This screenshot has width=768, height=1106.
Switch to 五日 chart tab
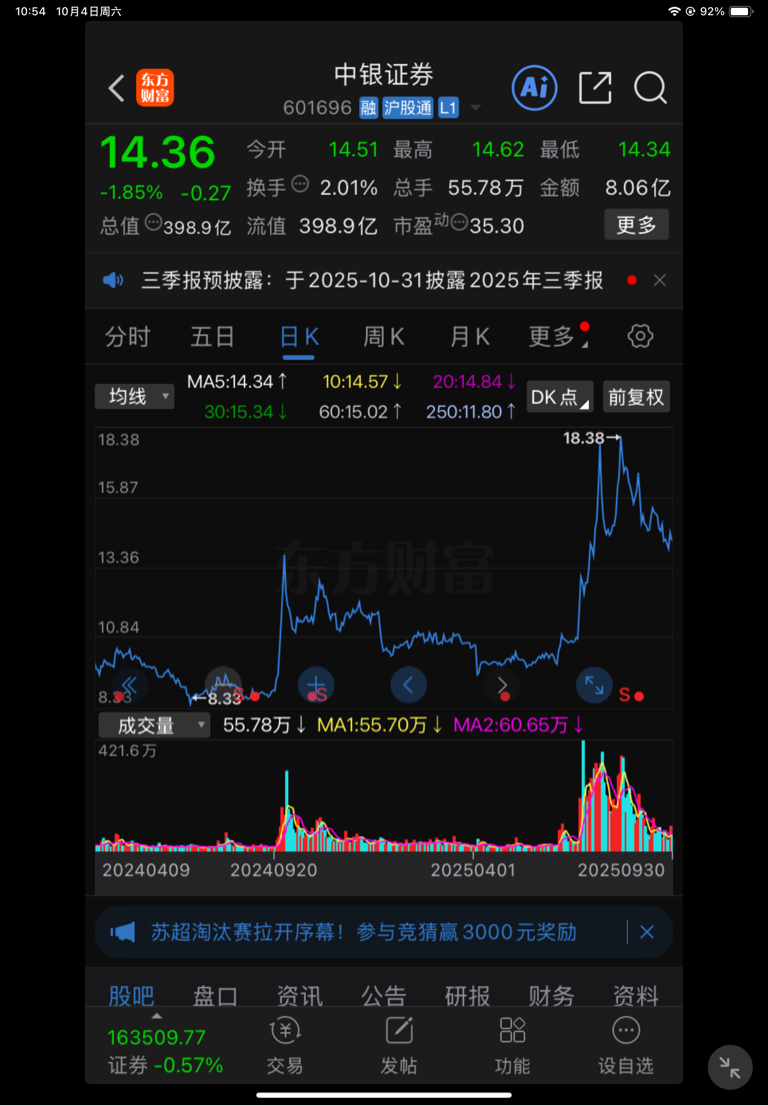[x=212, y=336]
